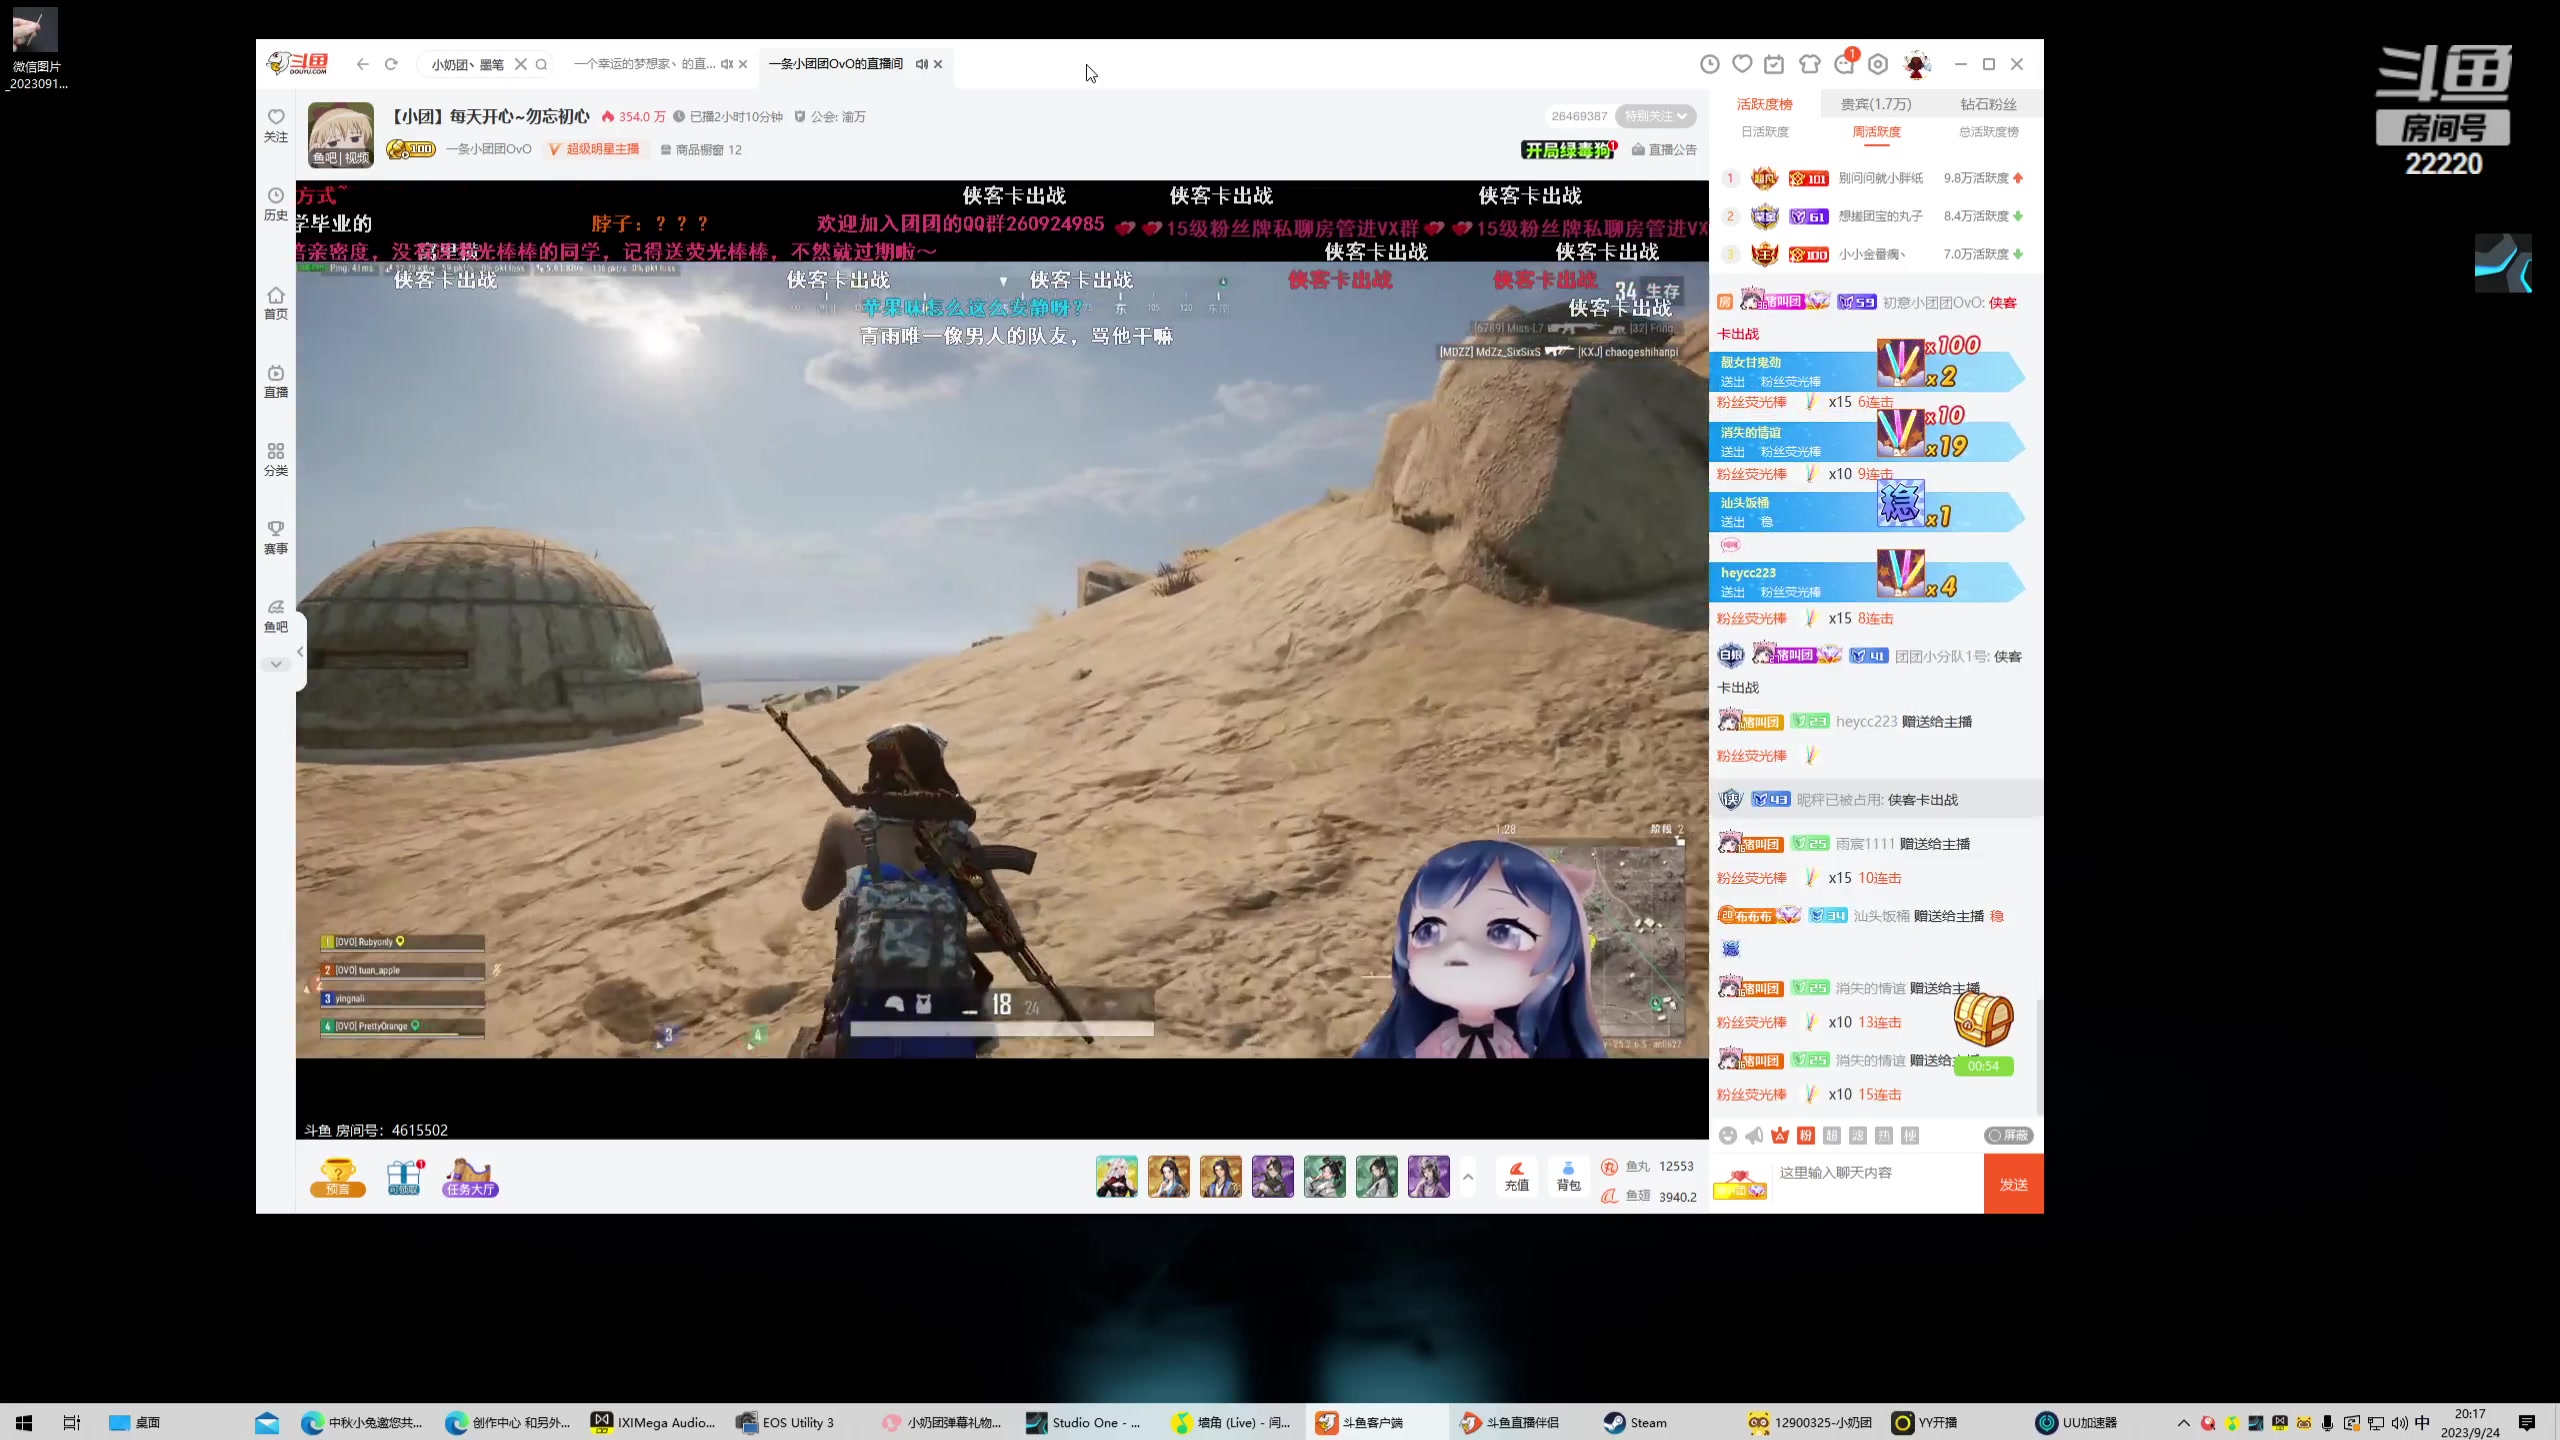Open 分类 categories in left sidebar

(x=276, y=459)
